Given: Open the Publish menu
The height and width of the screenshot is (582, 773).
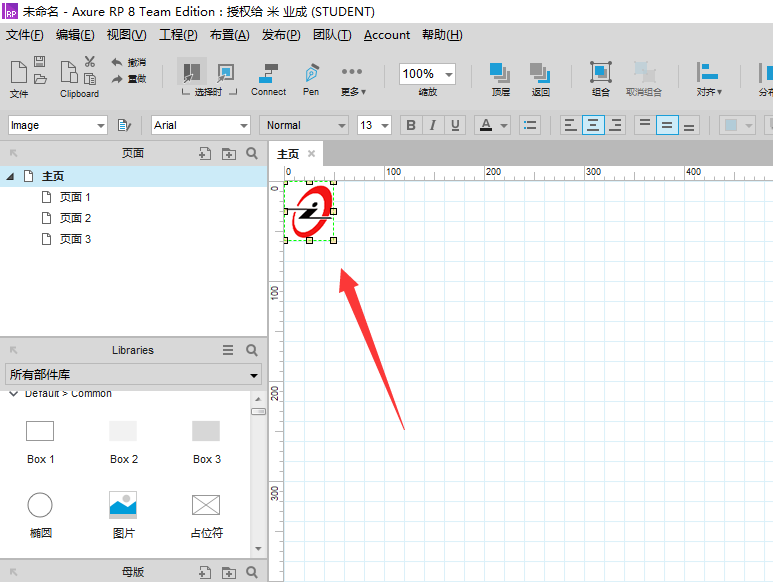Looking at the screenshot, I should tap(281, 35).
